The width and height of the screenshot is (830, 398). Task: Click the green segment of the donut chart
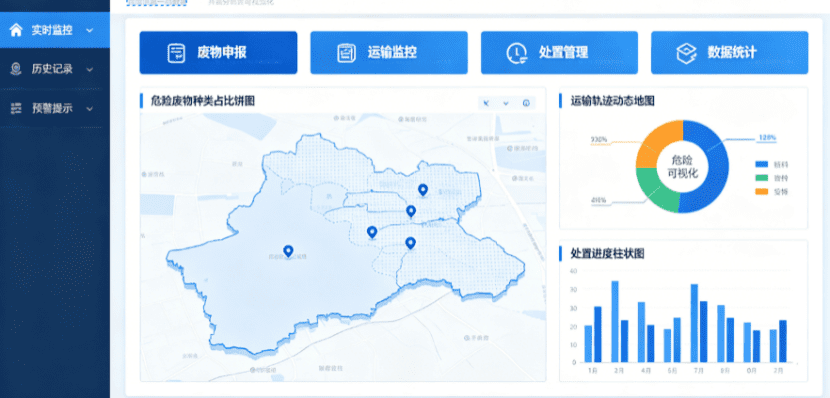(655, 192)
